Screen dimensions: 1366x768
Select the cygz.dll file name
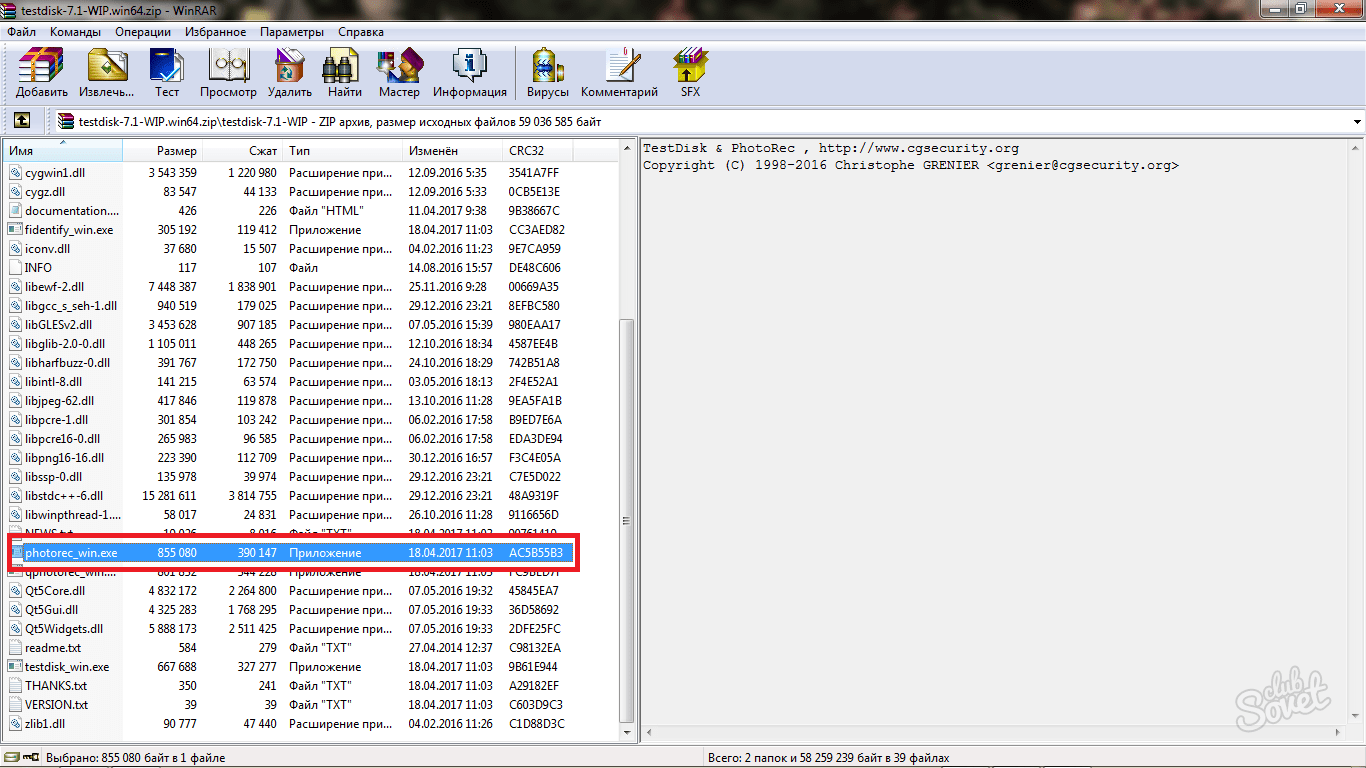pos(45,191)
